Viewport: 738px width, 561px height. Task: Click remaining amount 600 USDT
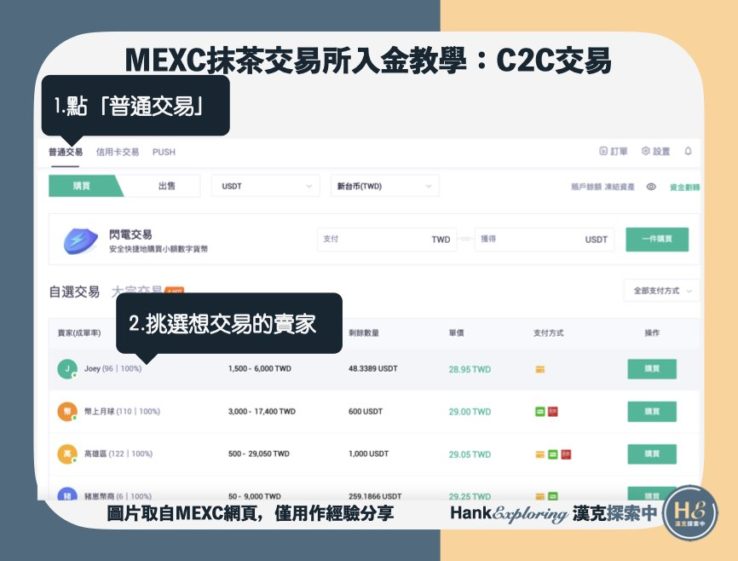[x=366, y=411]
